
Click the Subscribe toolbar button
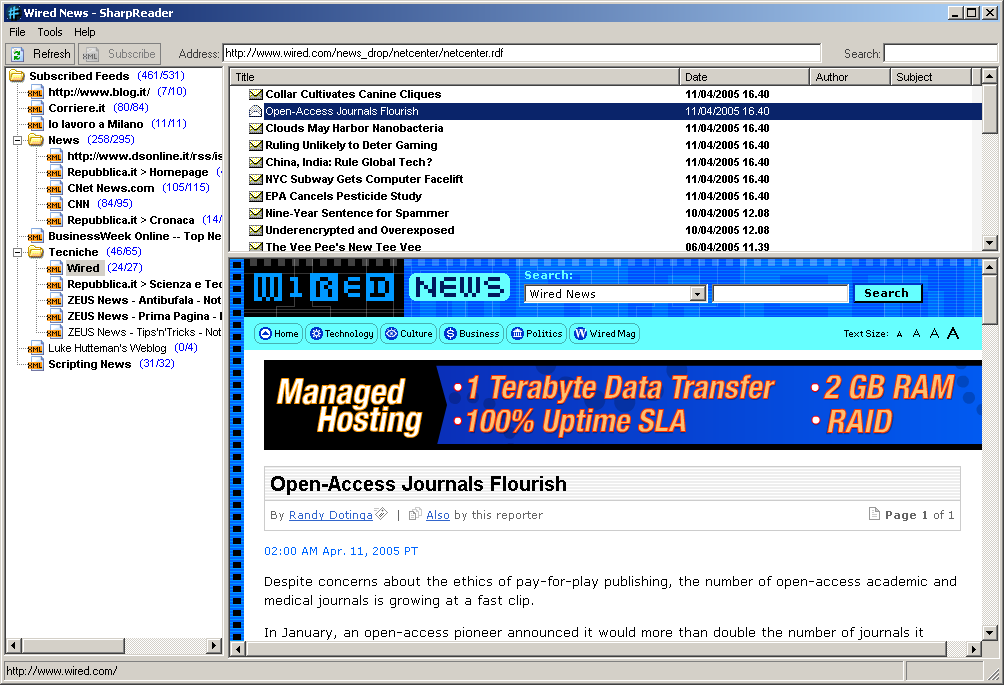tap(120, 54)
